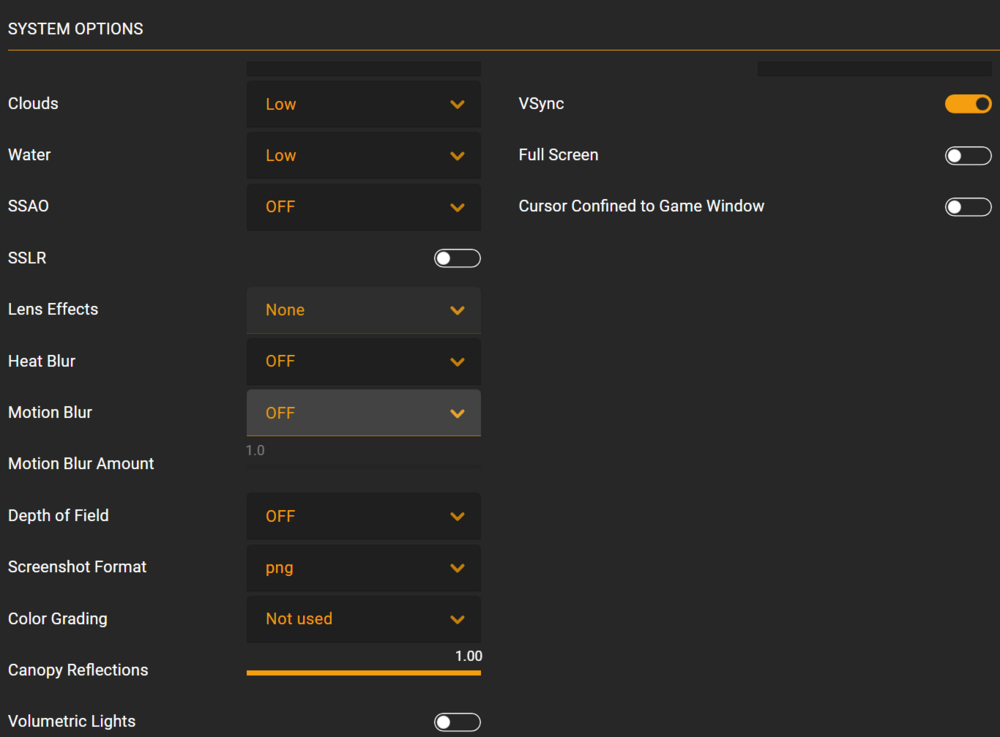Enable Full Screen mode

[968, 155]
